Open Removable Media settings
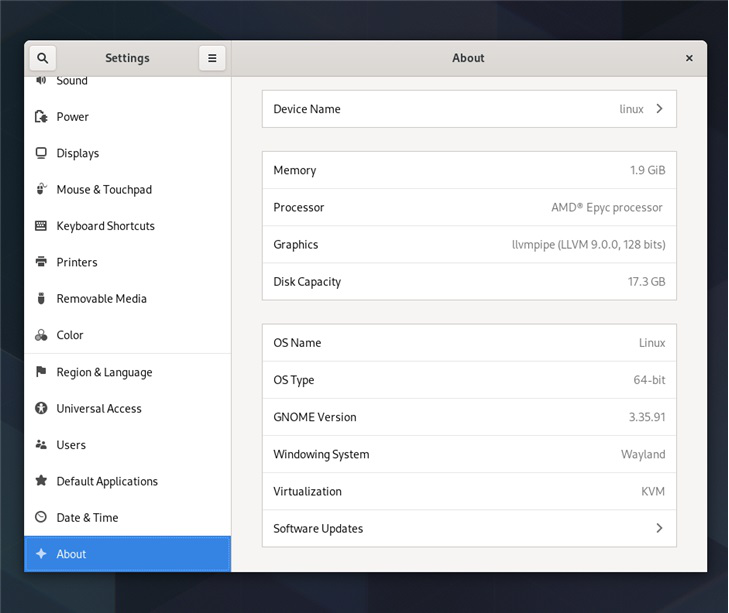Image resolution: width=729 pixels, height=613 pixels. pos(127,298)
